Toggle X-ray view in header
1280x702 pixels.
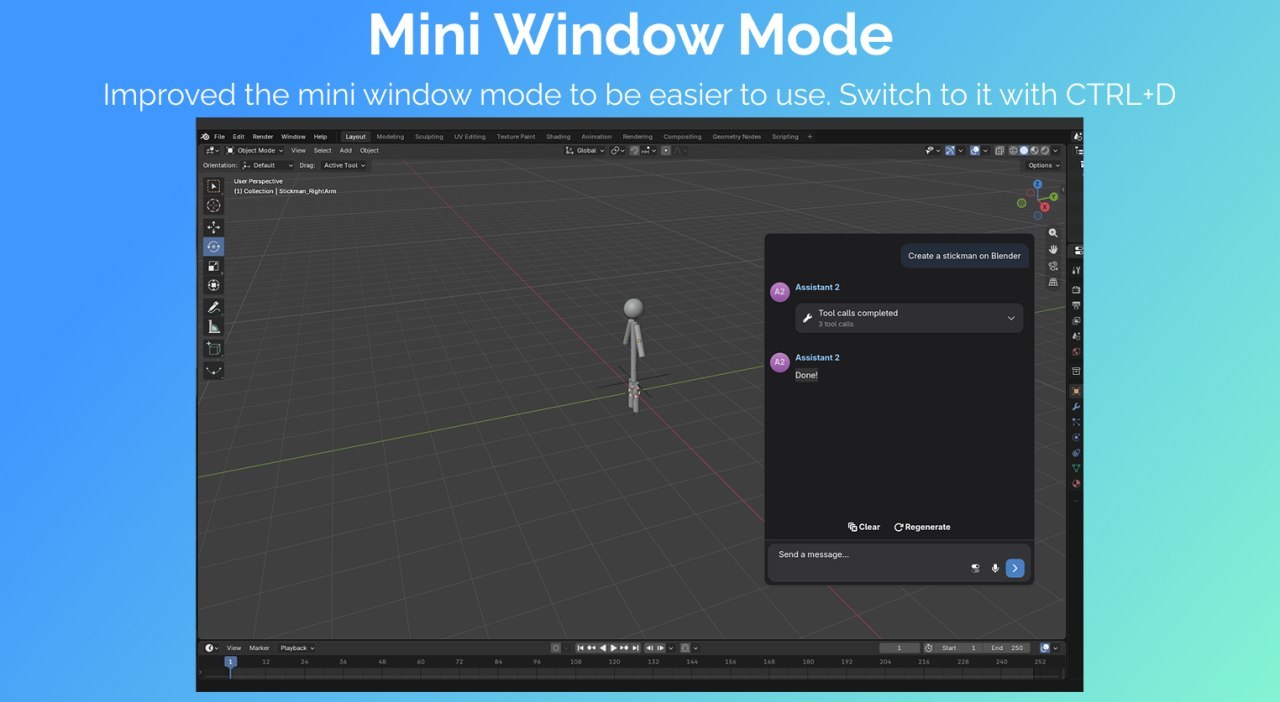pos(999,150)
